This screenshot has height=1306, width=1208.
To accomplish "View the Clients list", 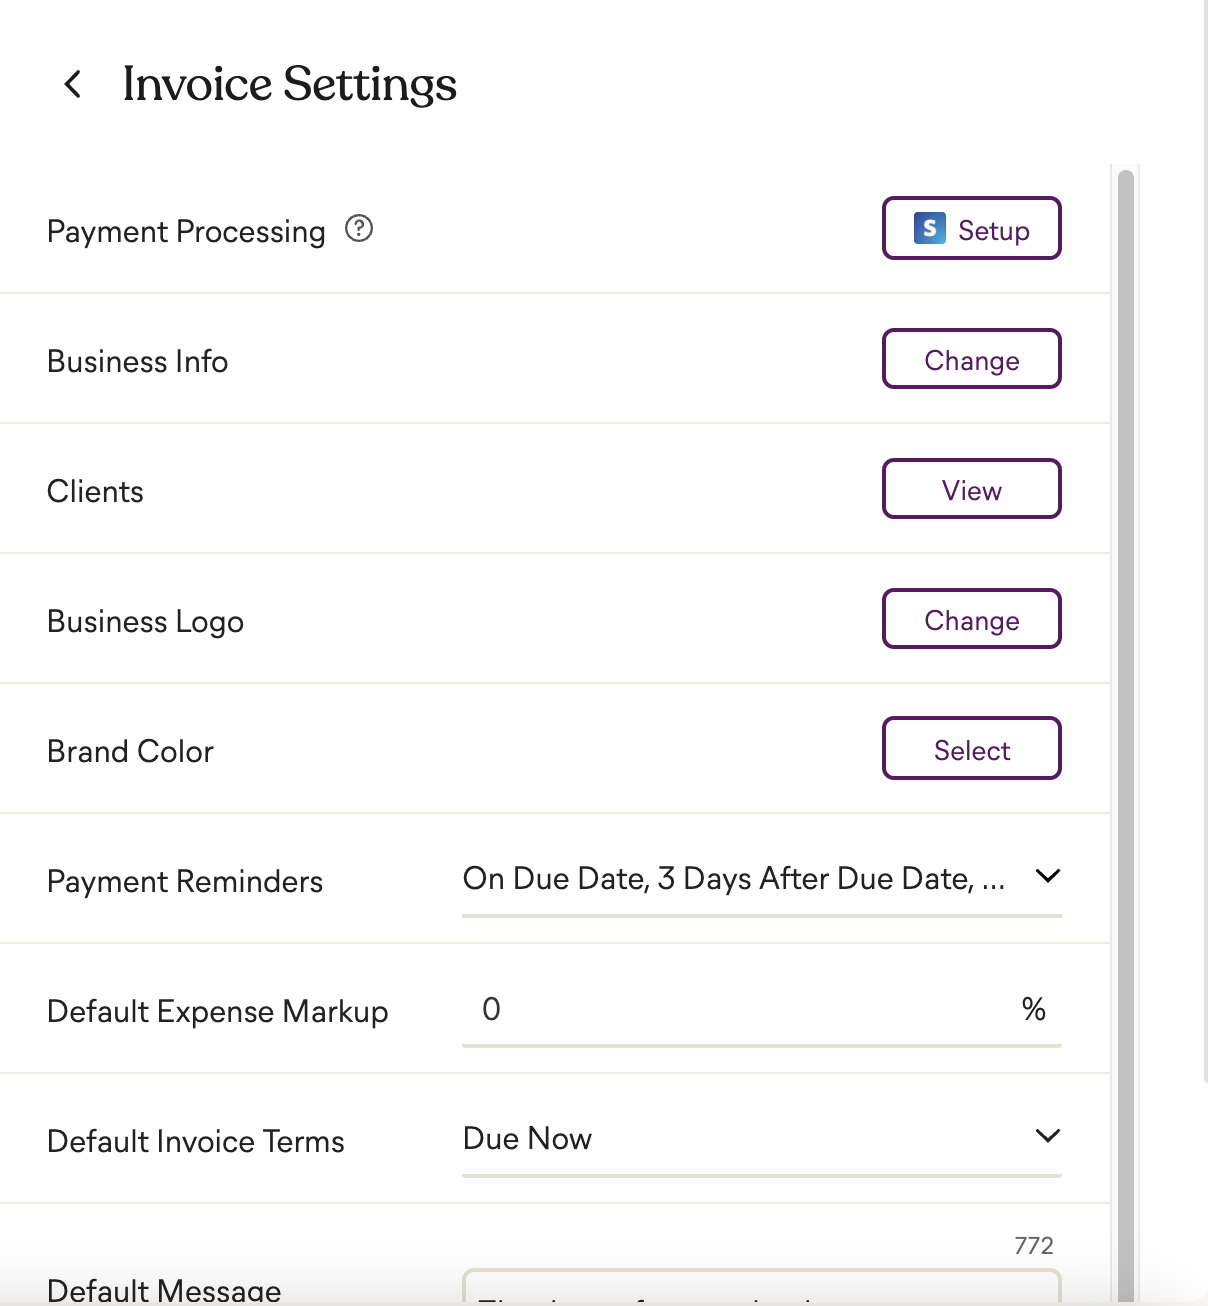I will tap(971, 489).
